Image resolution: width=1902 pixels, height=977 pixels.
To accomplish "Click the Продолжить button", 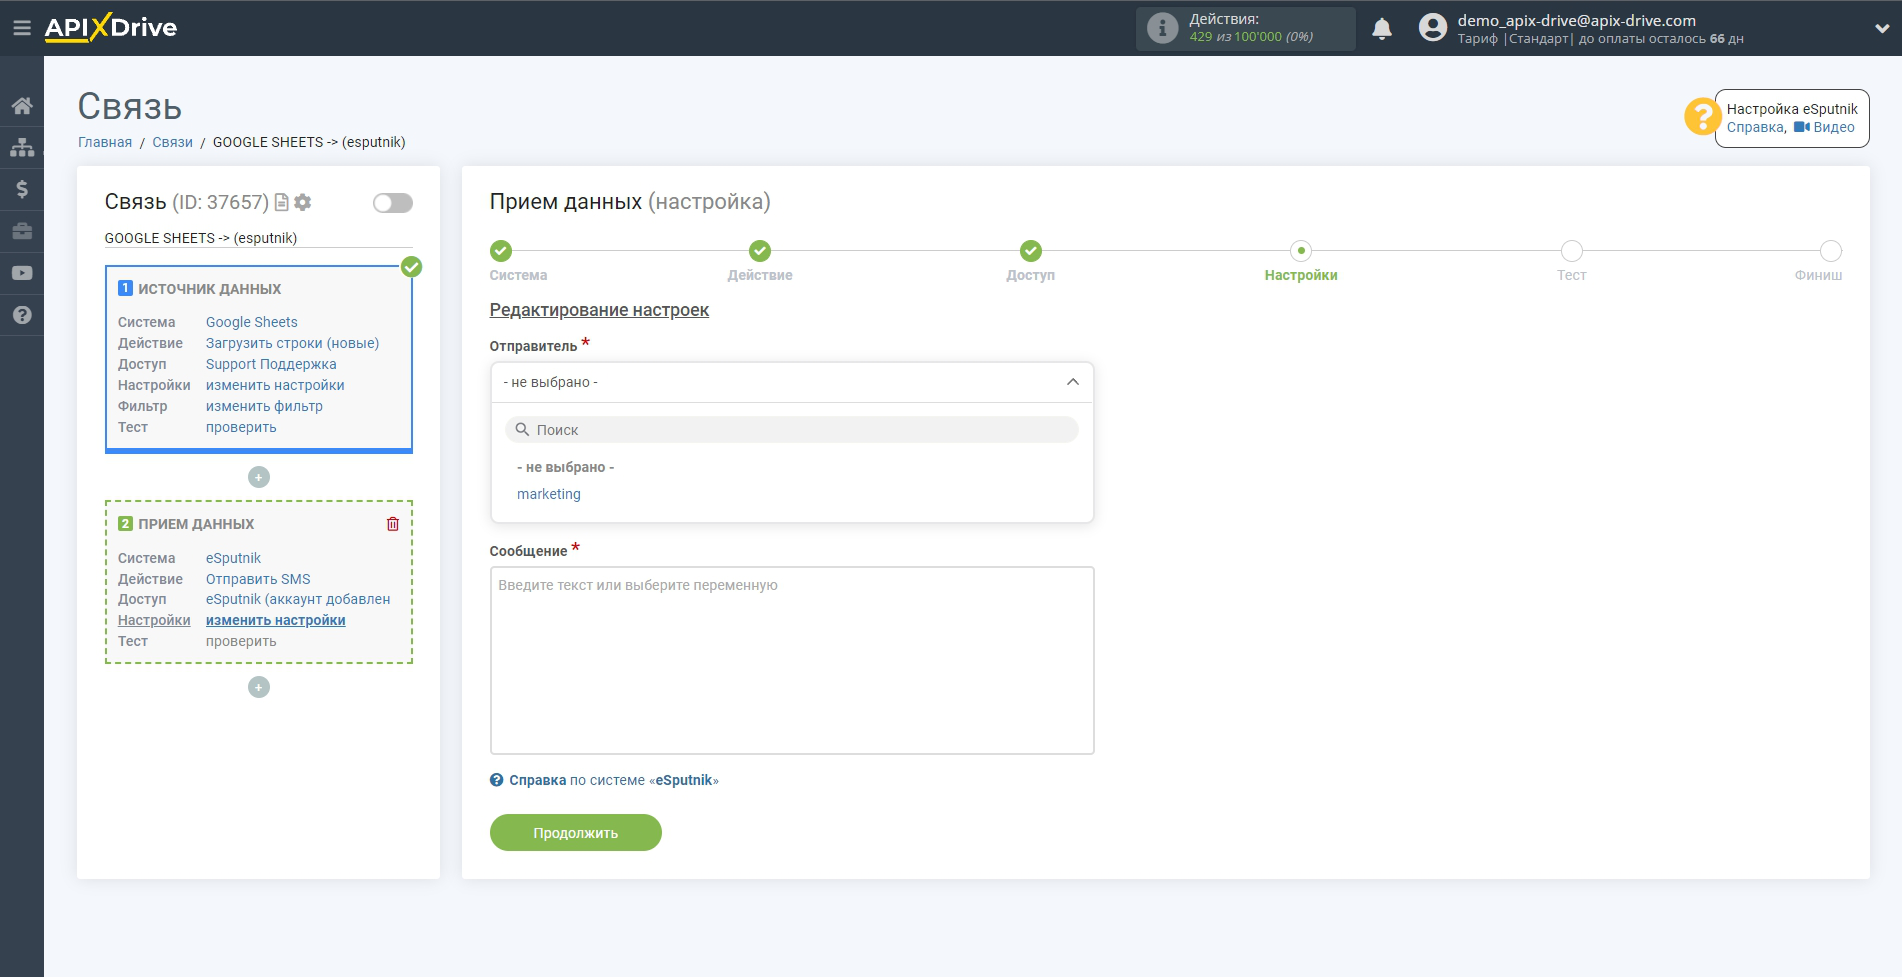I will 576,833.
